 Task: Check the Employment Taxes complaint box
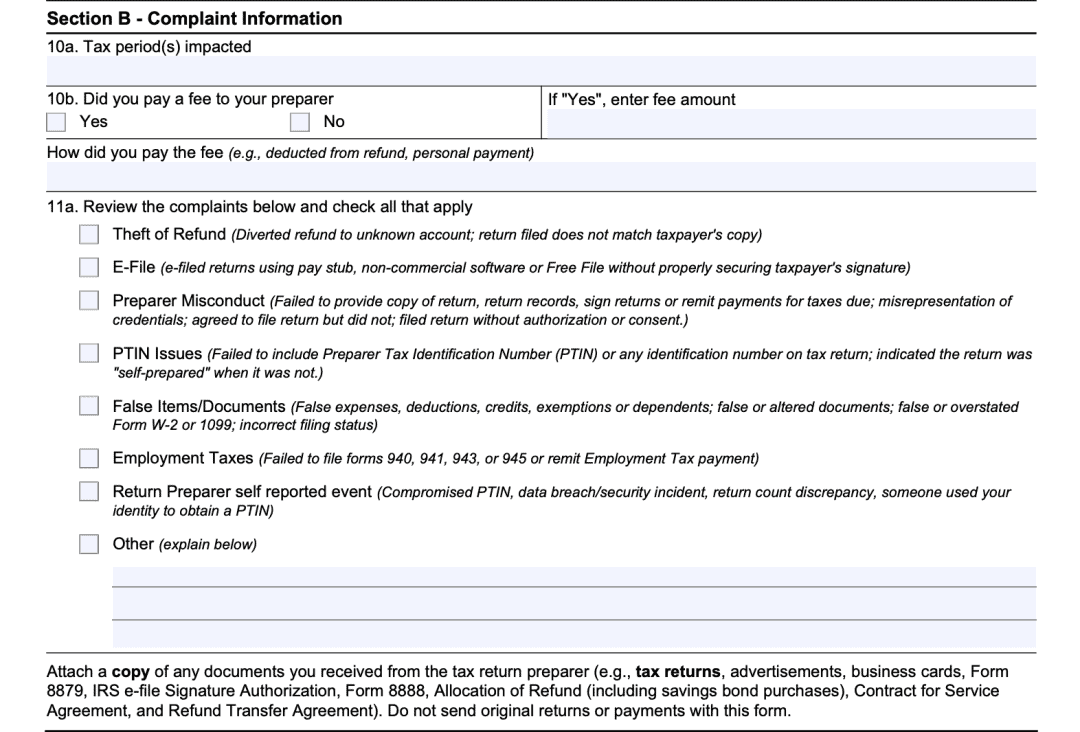(x=88, y=458)
